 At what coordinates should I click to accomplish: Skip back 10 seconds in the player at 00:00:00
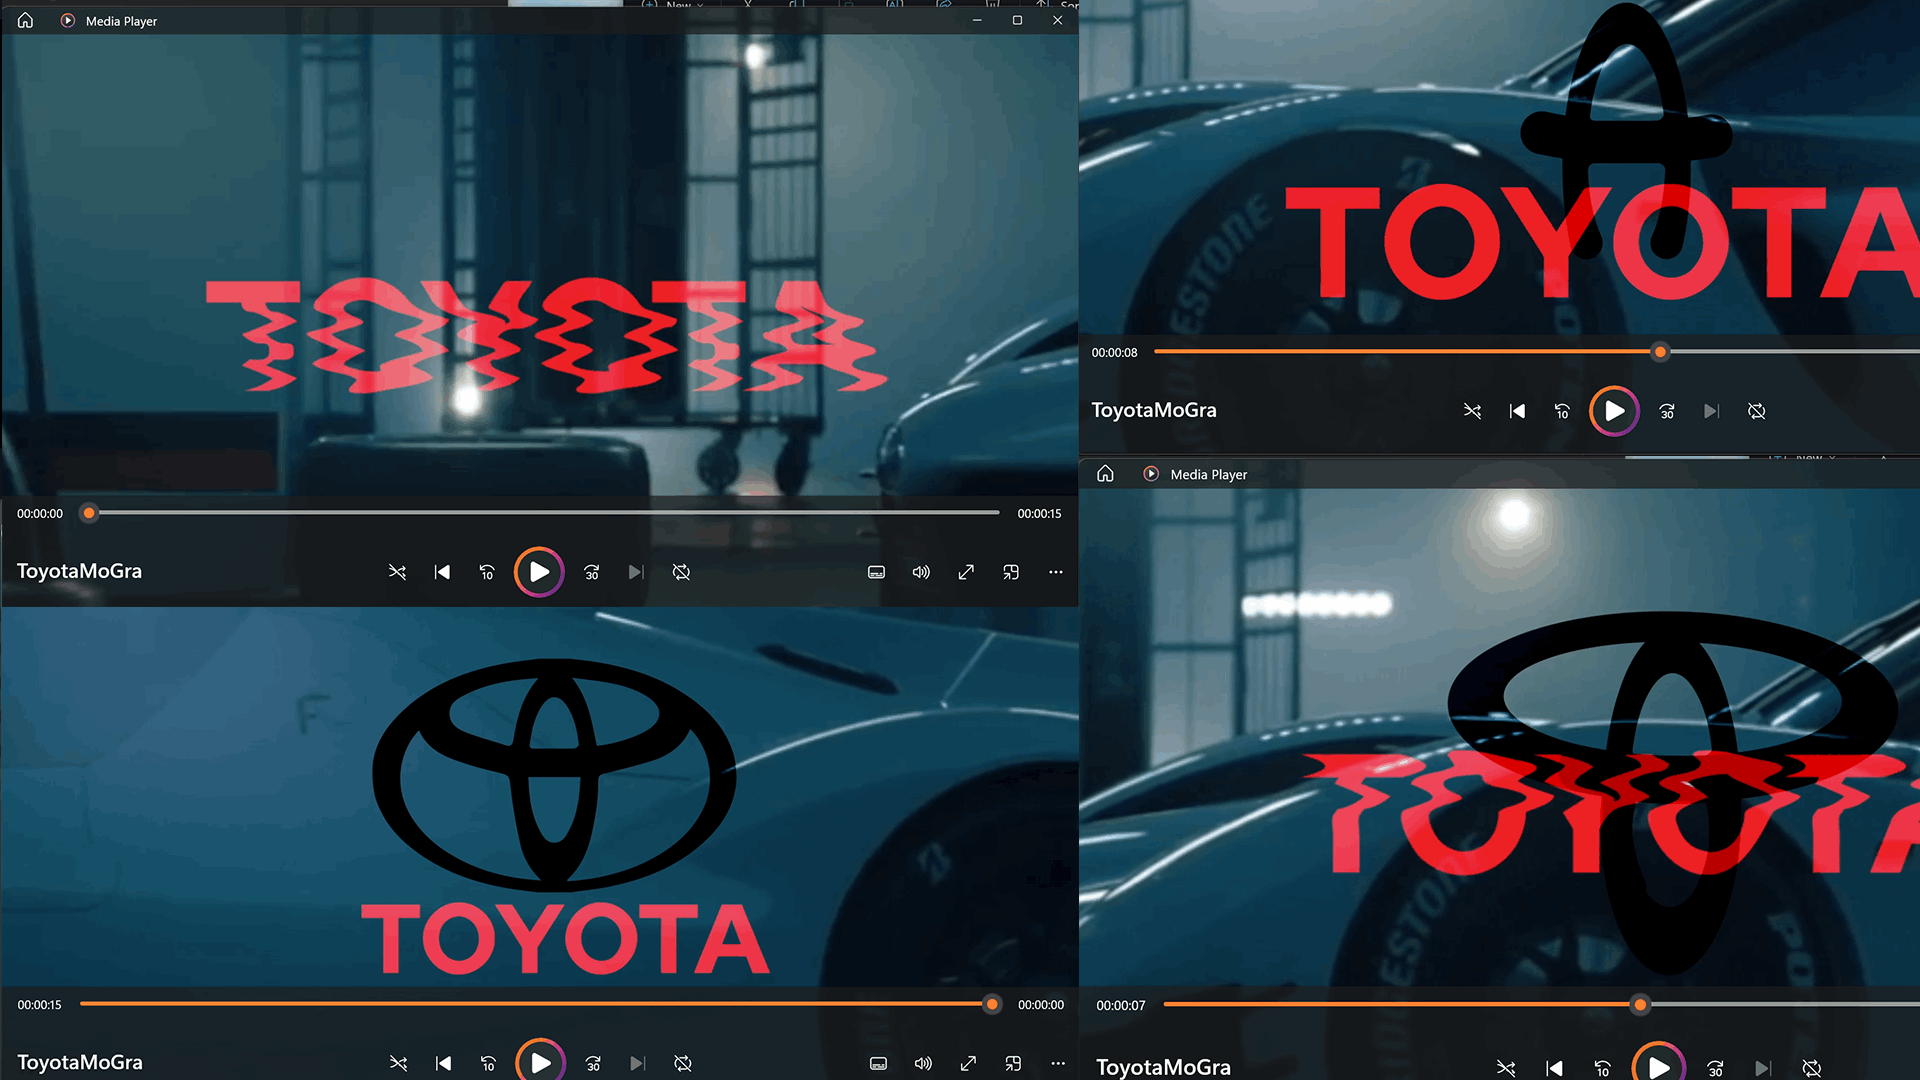(x=487, y=572)
